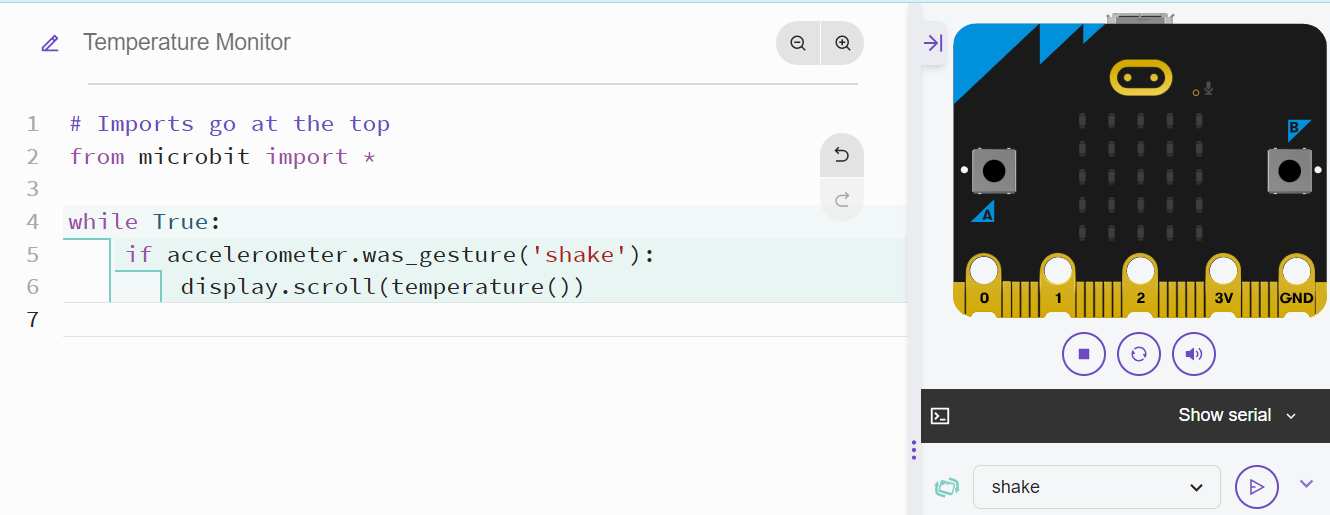Send the selected shake gesture
1330x515 pixels.
click(x=1256, y=487)
